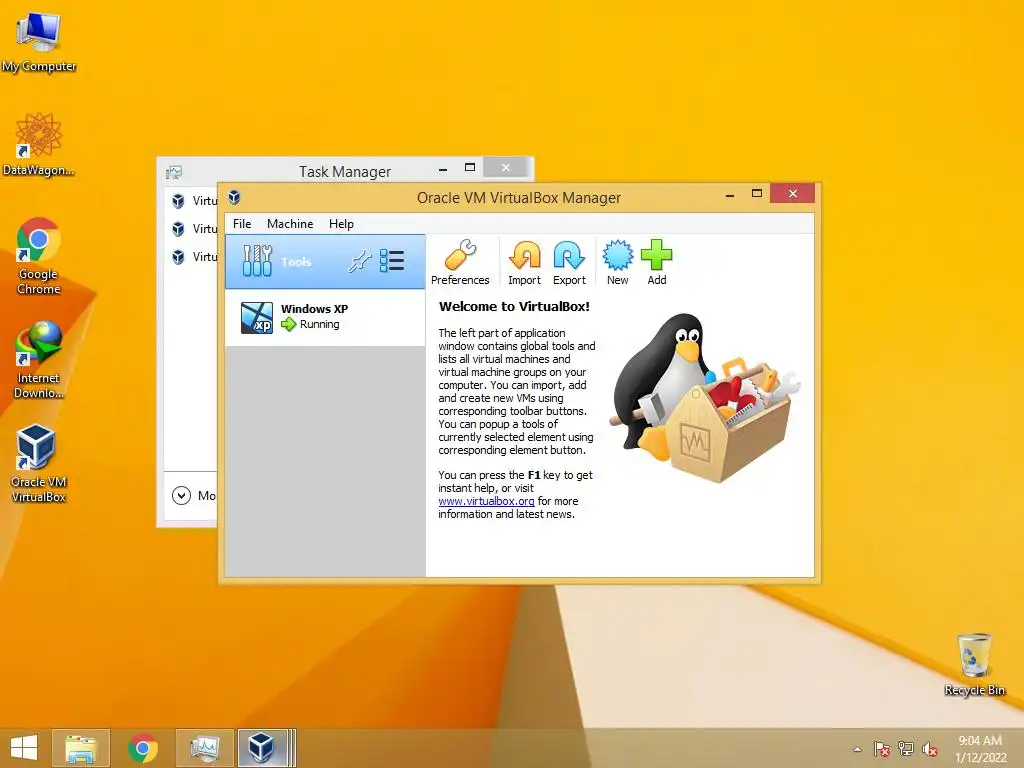Click the pin icon in Tools row
The image size is (1024, 768).
(359, 261)
